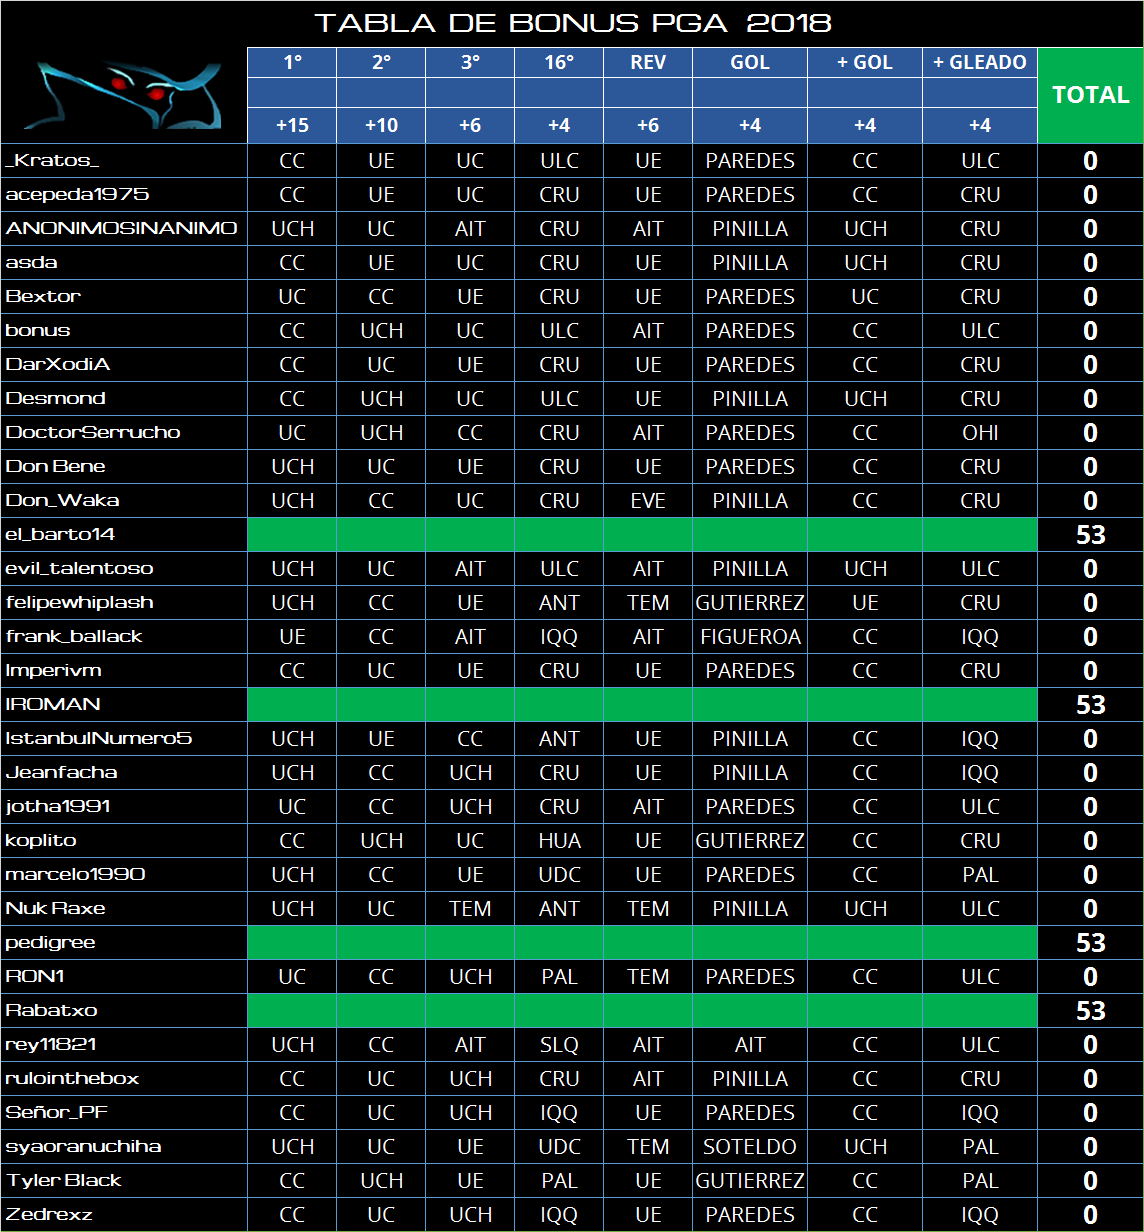This screenshot has width=1144, height=1232.
Task: Select the 1° column header
Action: click(x=292, y=62)
